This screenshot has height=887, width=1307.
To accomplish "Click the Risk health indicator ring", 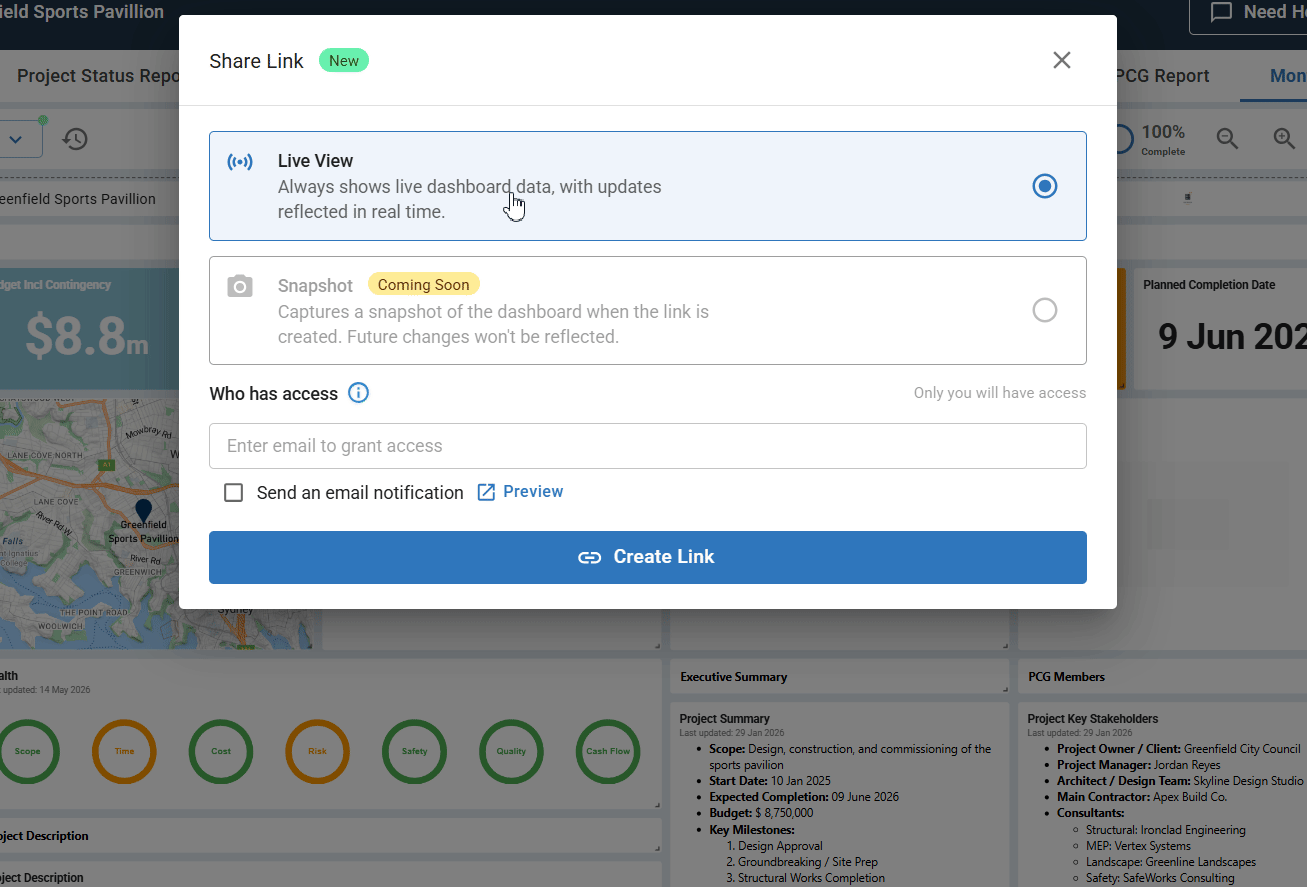I will 317,751.
